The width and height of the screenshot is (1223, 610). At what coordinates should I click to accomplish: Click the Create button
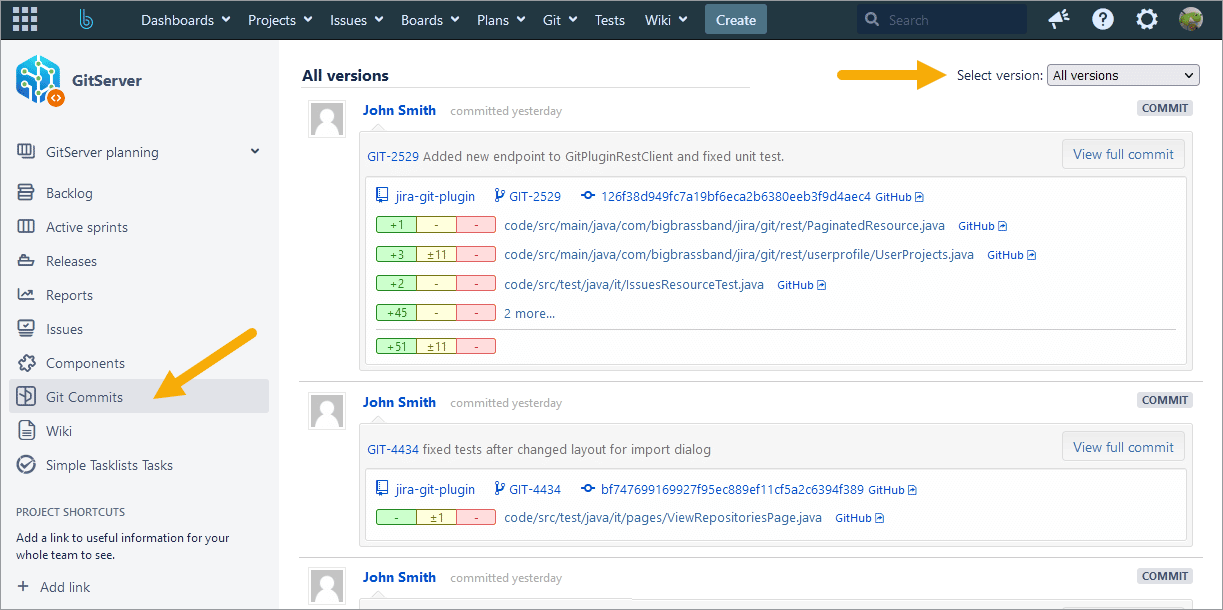[735, 20]
